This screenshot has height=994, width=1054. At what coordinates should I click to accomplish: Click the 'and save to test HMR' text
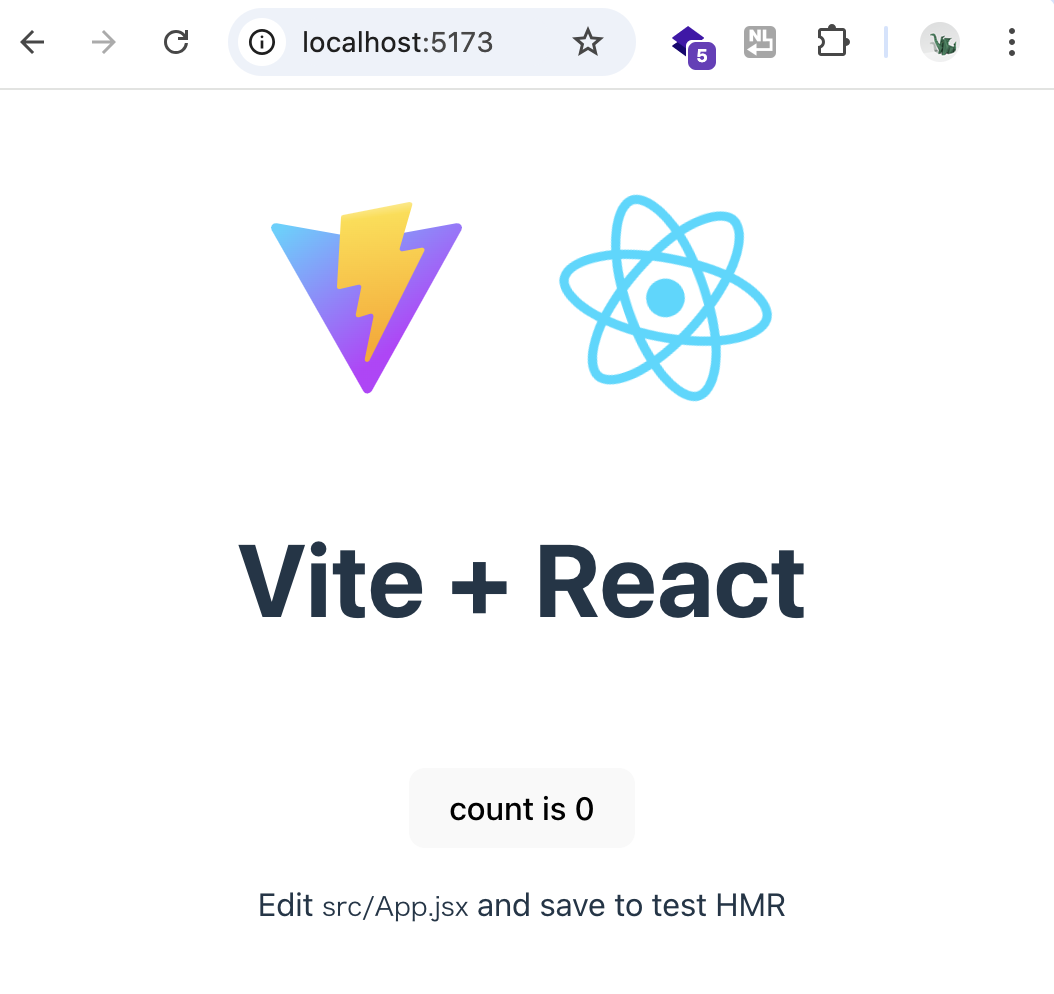click(631, 905)
